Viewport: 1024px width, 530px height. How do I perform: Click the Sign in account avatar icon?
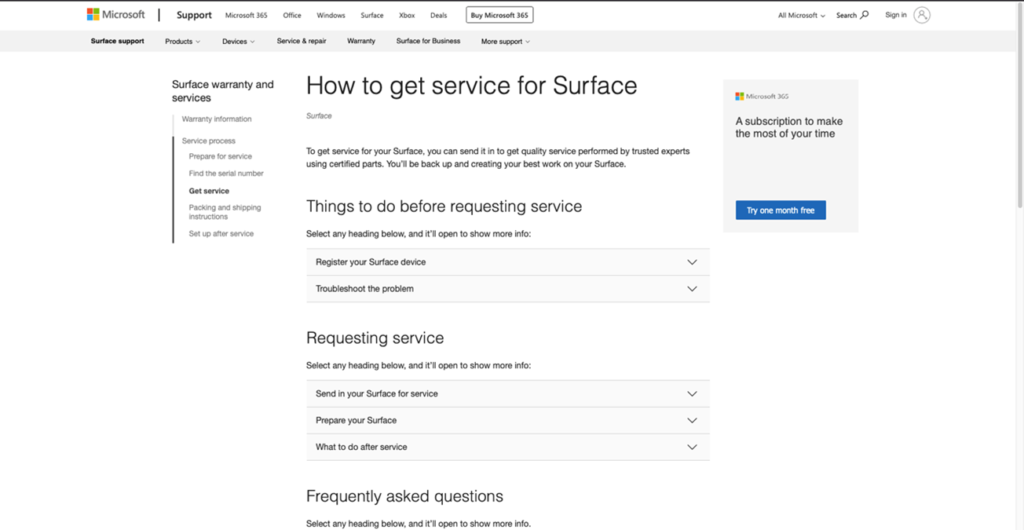(921, 15)
